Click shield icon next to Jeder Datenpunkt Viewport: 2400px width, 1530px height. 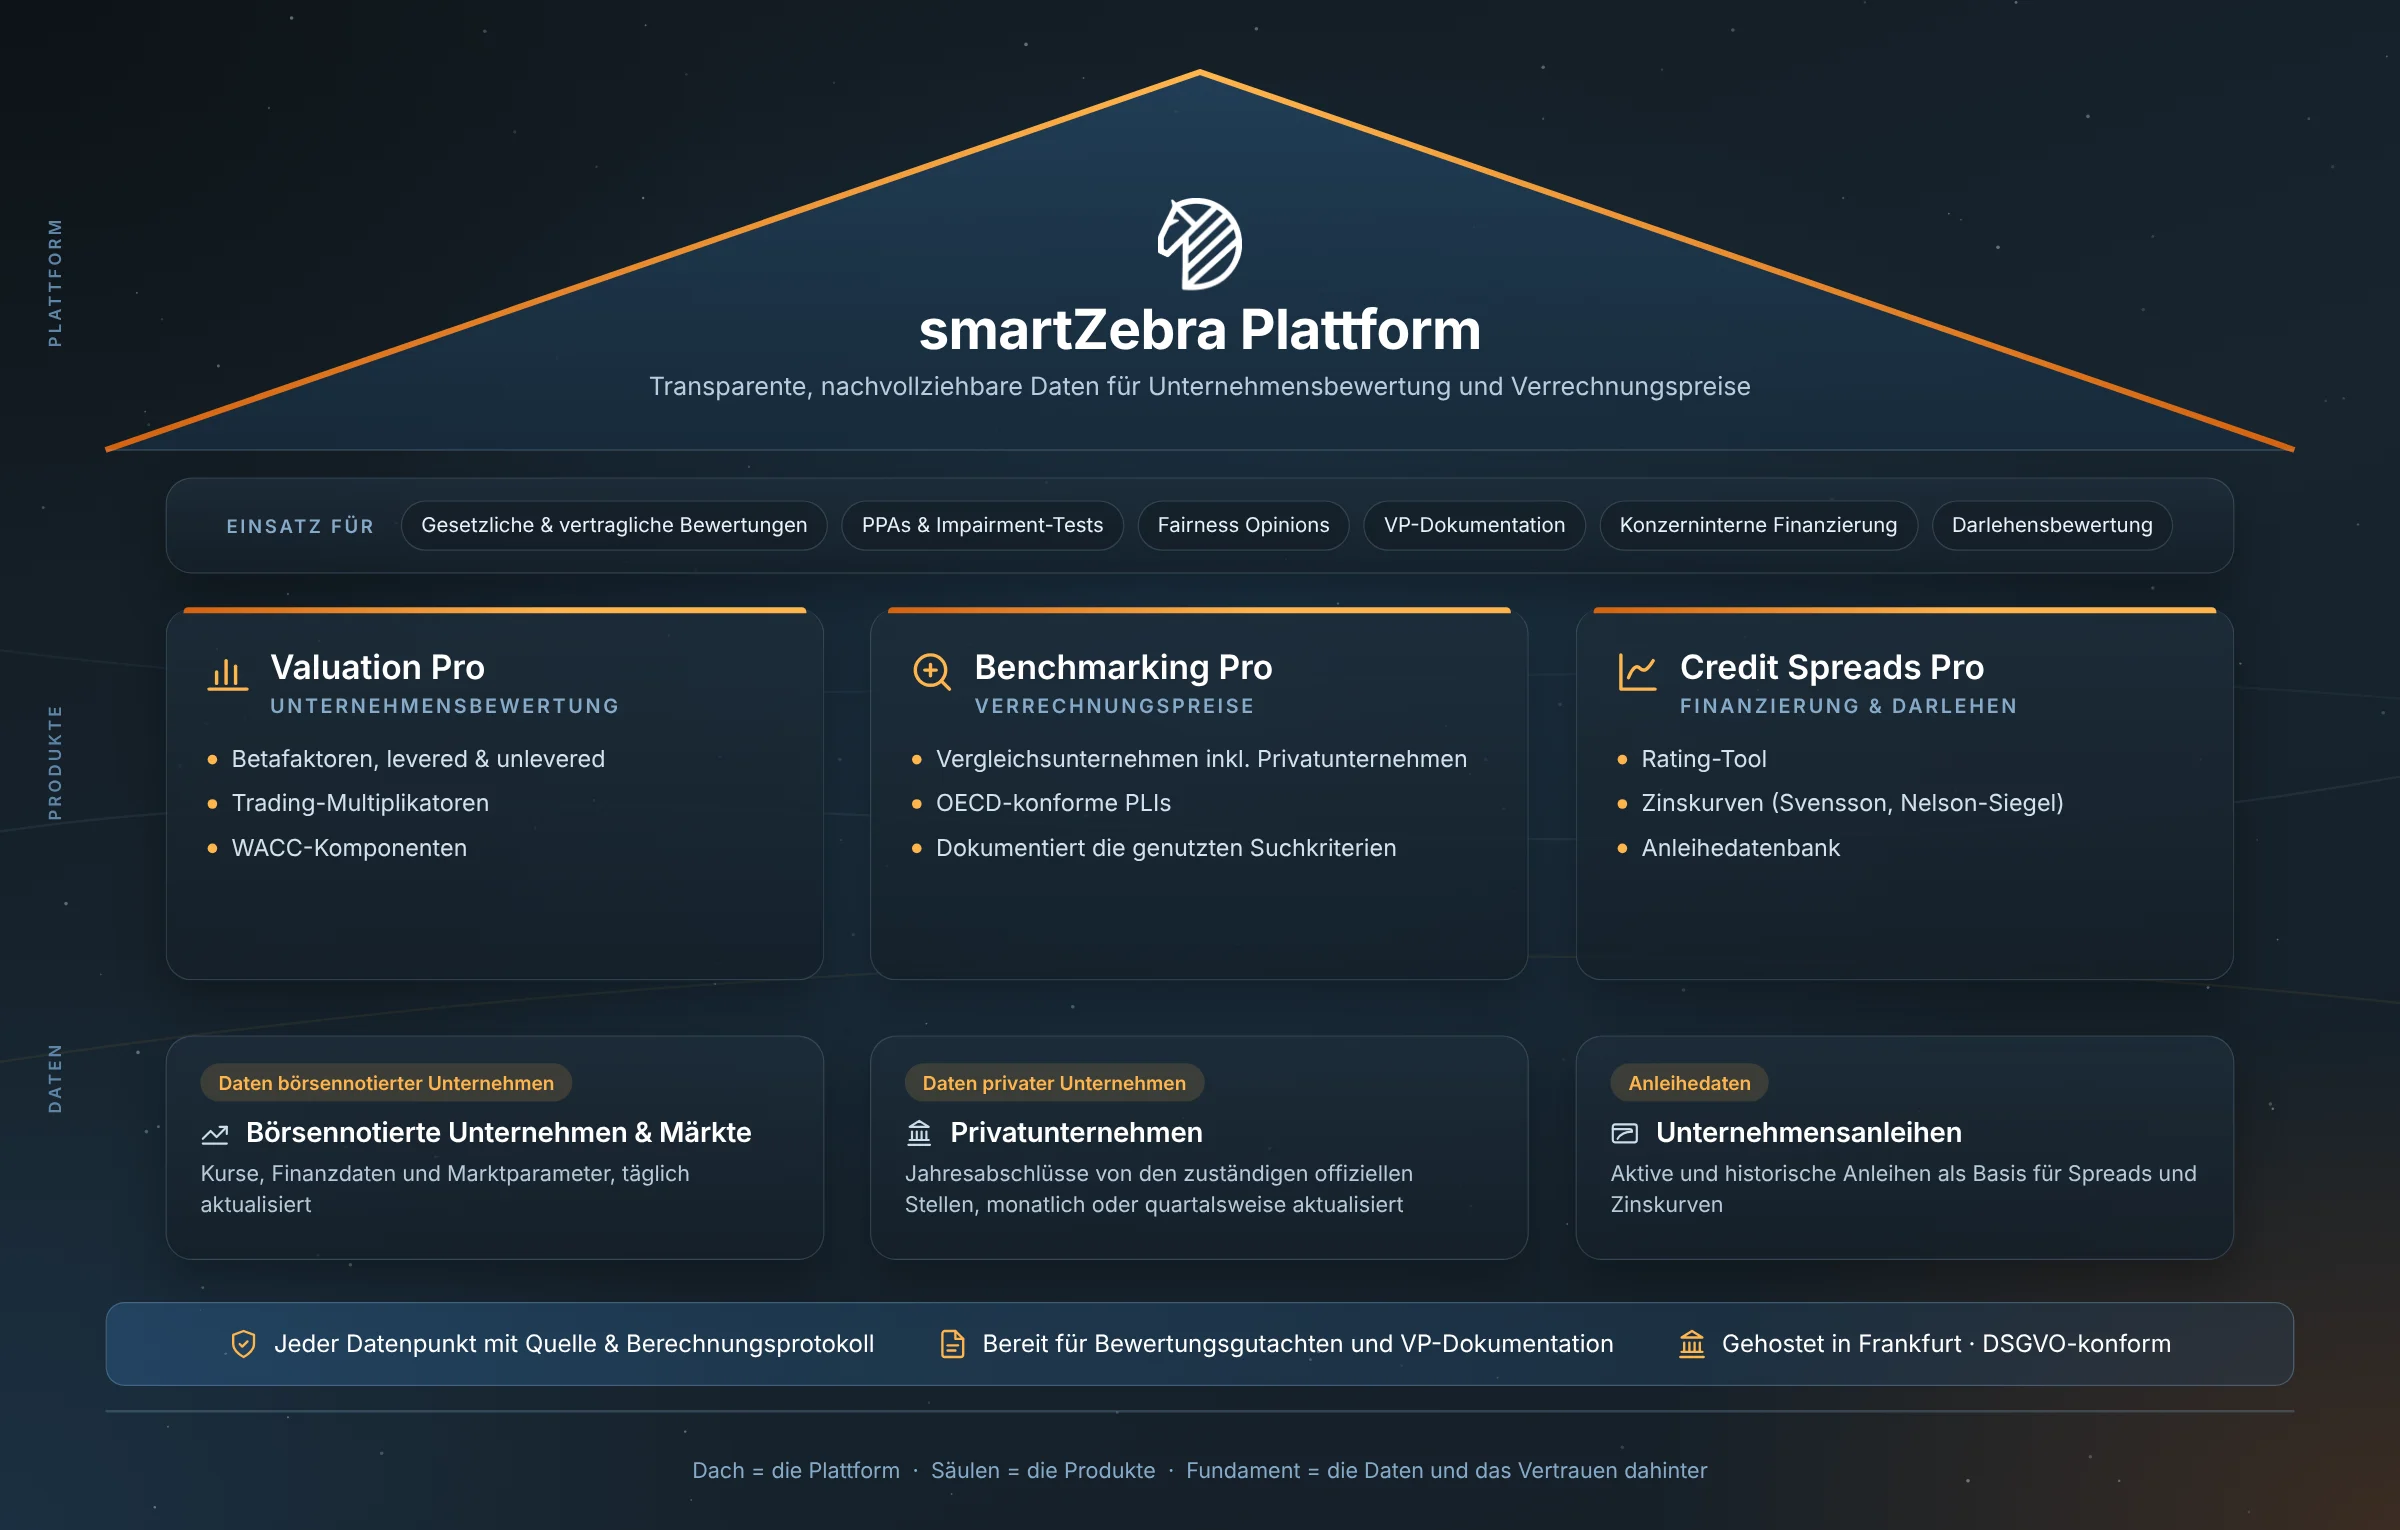pyautogui.click(x=243, y=1344)
